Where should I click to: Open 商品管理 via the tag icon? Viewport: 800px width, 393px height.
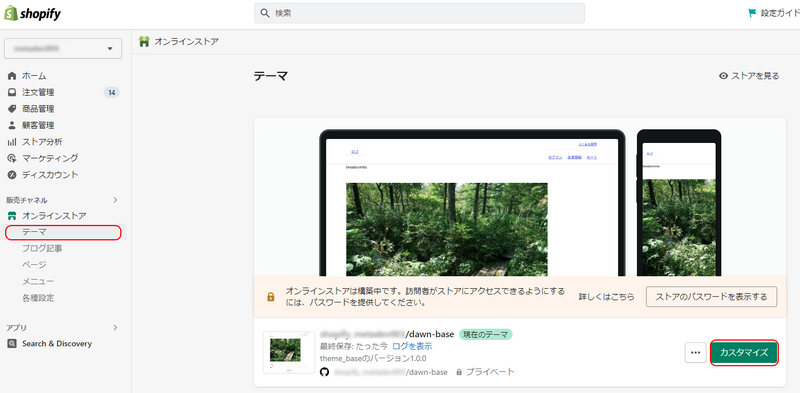pos(12,109)
